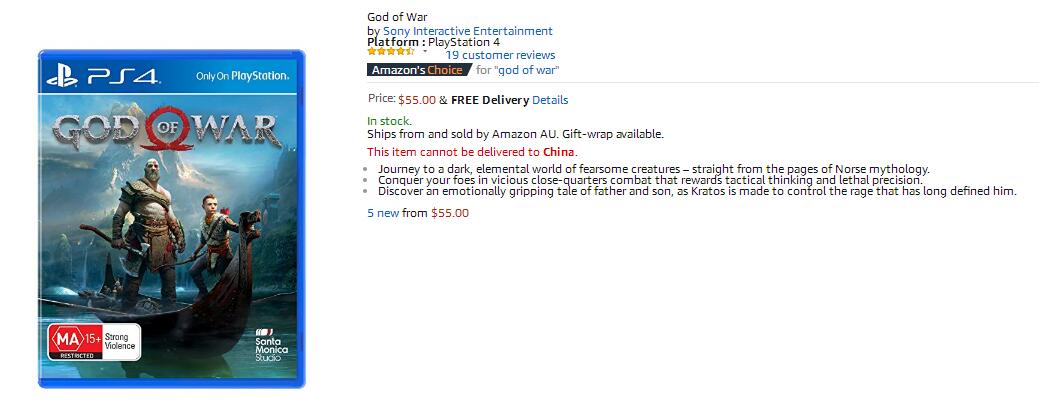This screenshot has height=419, width=1039.
Task: Click the PS4 logo text on the cover
Action: (x=123, y=76)
